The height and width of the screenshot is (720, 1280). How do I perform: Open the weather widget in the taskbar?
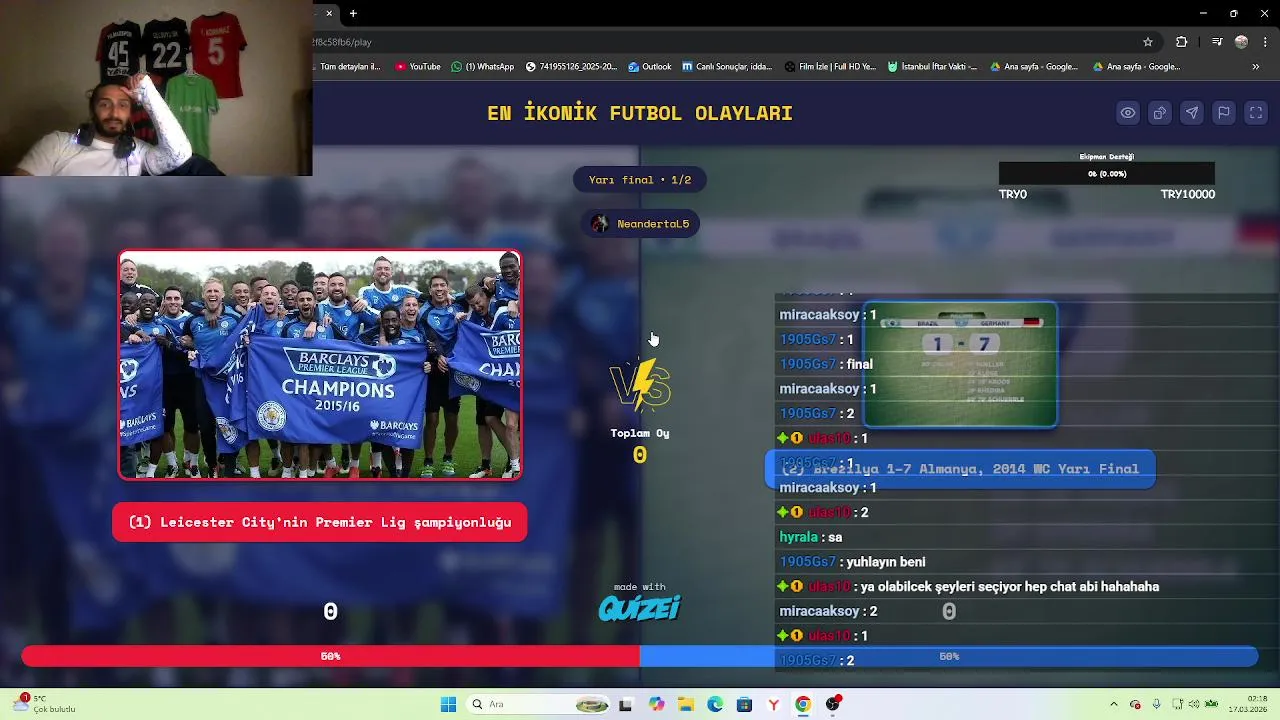42,704
